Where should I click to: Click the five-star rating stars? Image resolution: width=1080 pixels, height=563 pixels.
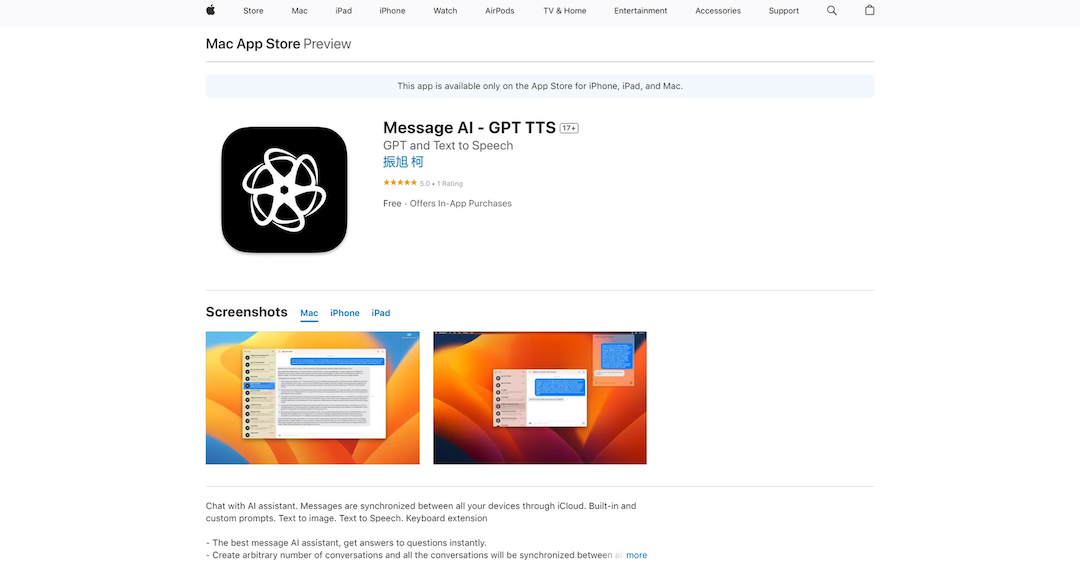tap(400, 183)
